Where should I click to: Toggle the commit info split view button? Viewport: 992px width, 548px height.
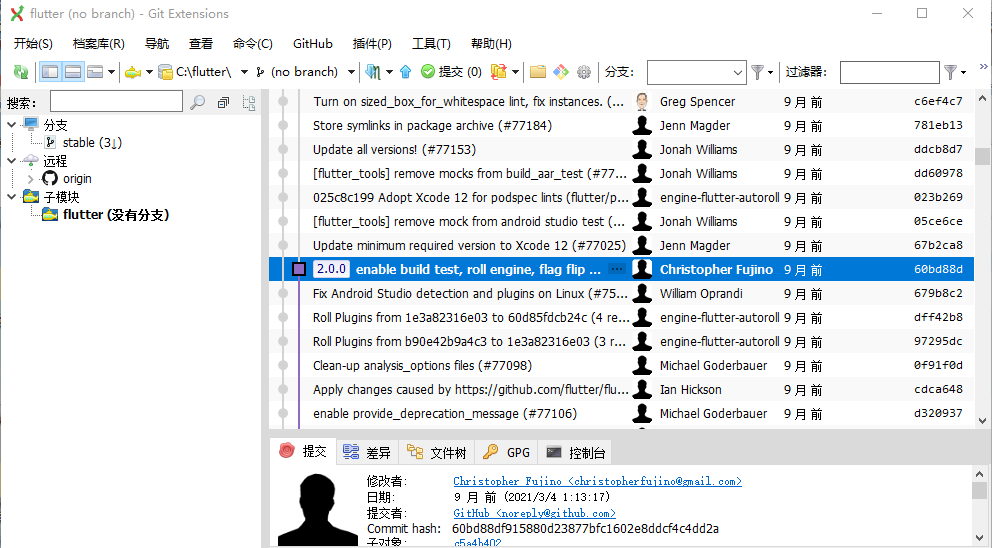[73, 72]
